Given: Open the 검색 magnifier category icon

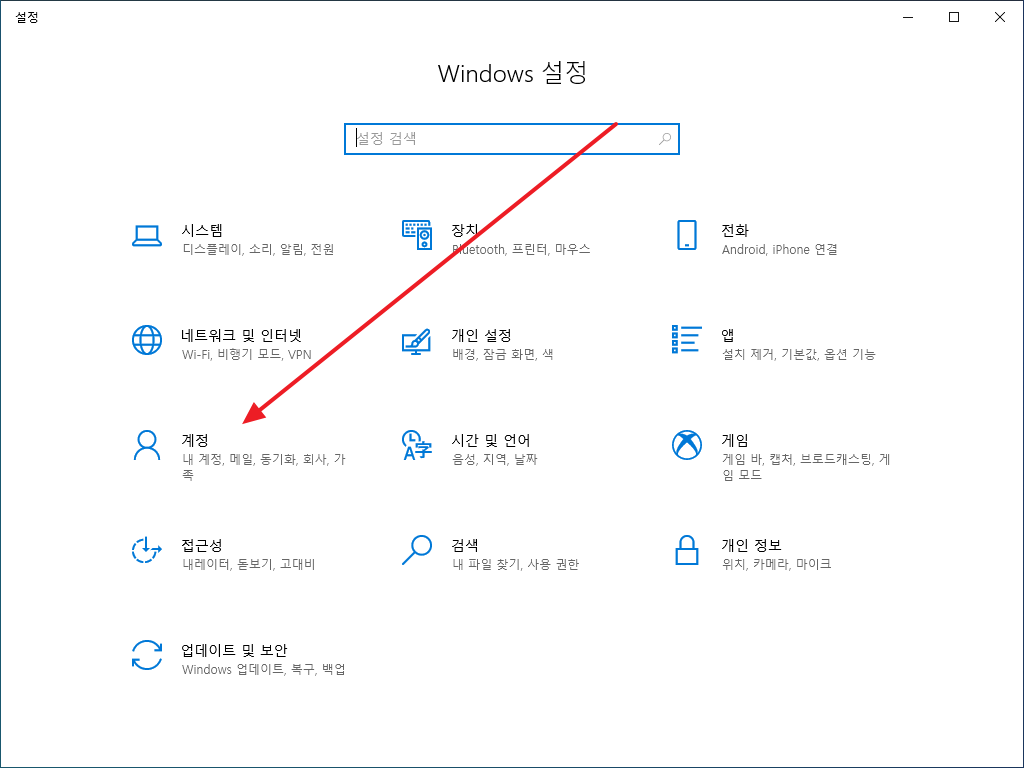Looking at the screenshot, I should [x=417, y=550].
